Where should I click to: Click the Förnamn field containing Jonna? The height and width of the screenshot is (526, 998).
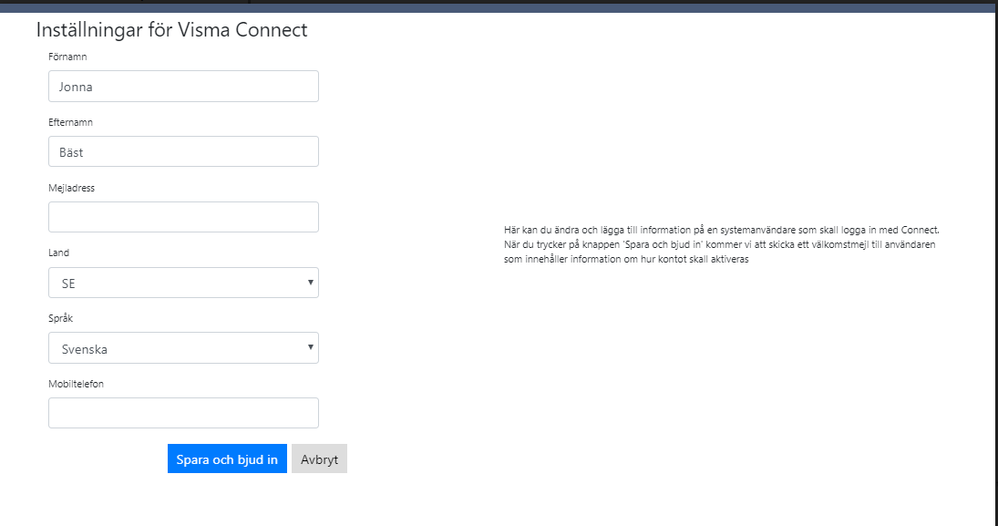tap(183, 86)
